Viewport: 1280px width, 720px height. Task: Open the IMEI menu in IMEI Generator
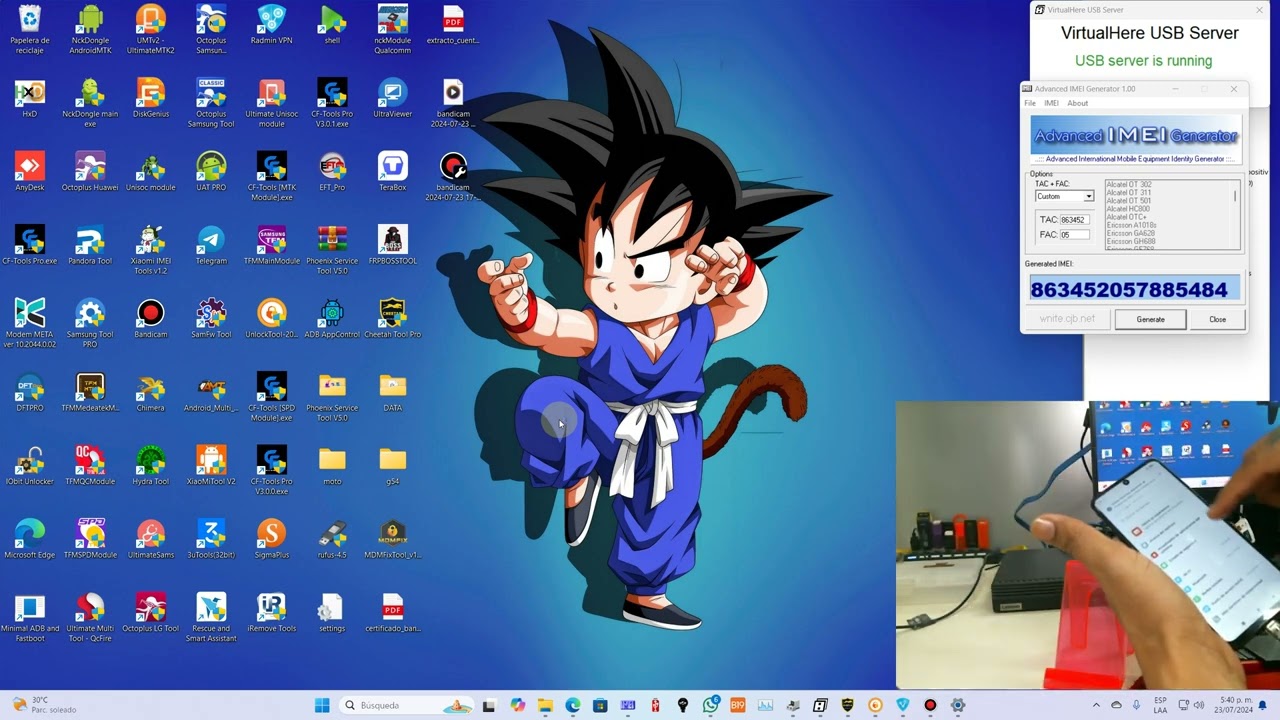click(x=1051, y=103)
